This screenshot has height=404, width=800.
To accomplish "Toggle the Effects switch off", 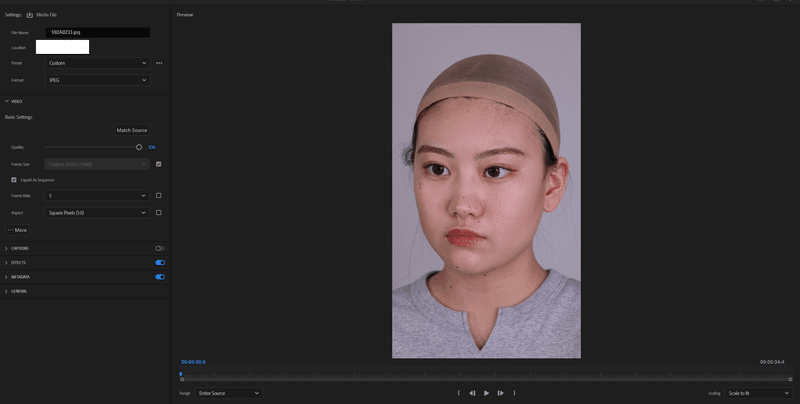I will [160, 263].
